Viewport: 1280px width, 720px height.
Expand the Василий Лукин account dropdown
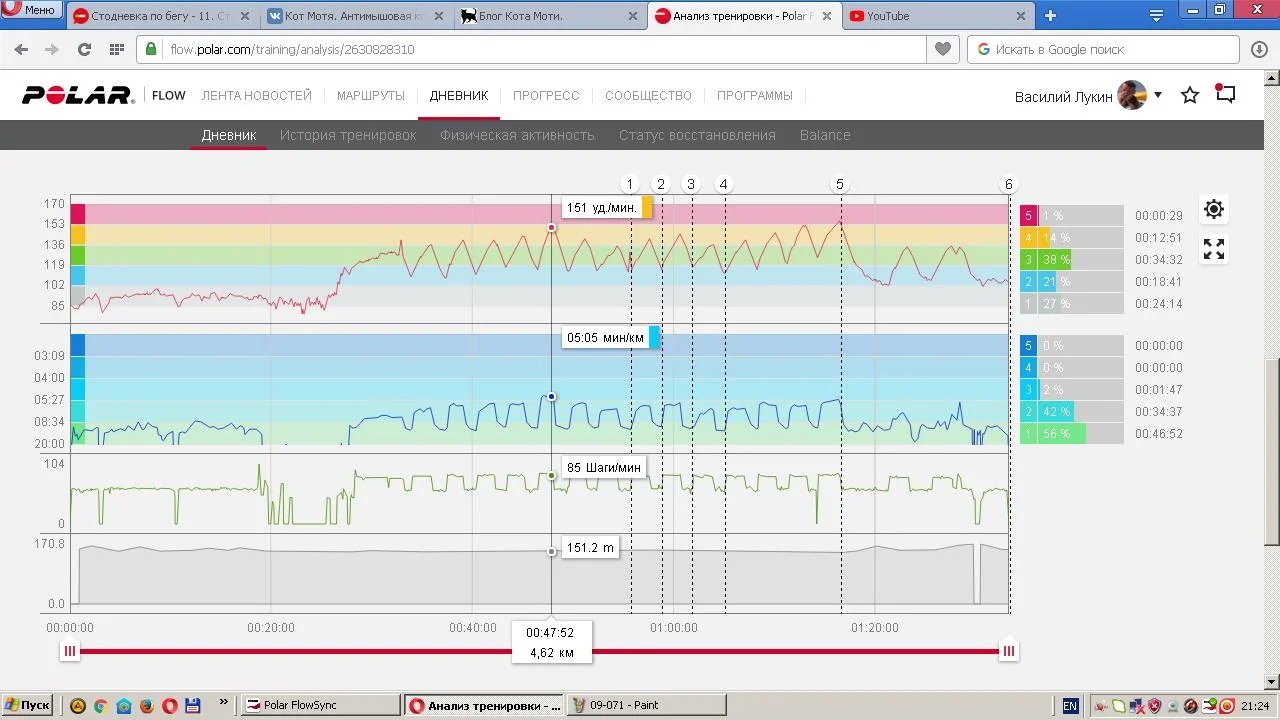(x=1158, y=95)
